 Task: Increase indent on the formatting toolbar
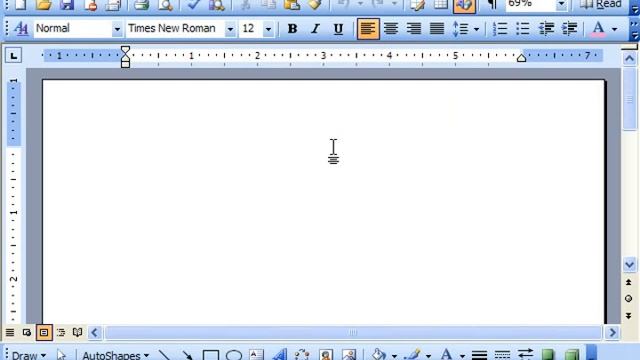569,29
